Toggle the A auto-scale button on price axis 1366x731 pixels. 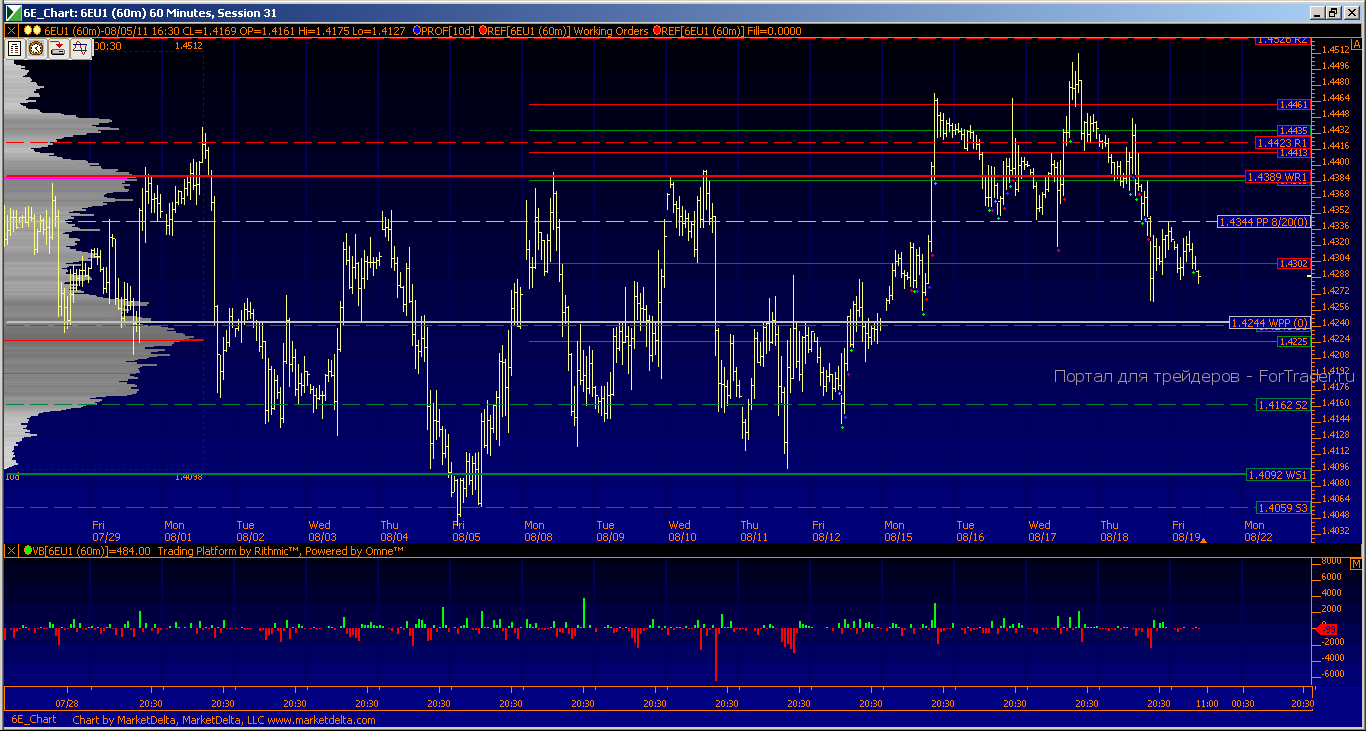[x=1356, y=45]
